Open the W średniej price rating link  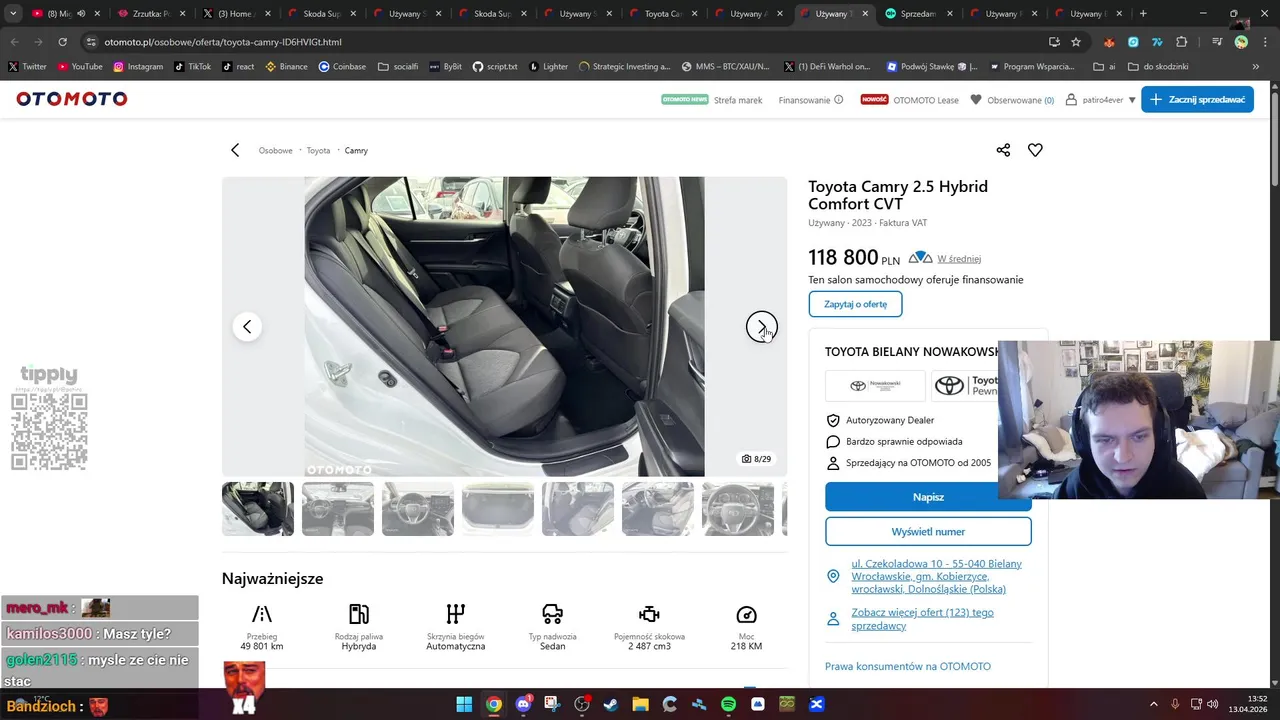pos(959,259)
